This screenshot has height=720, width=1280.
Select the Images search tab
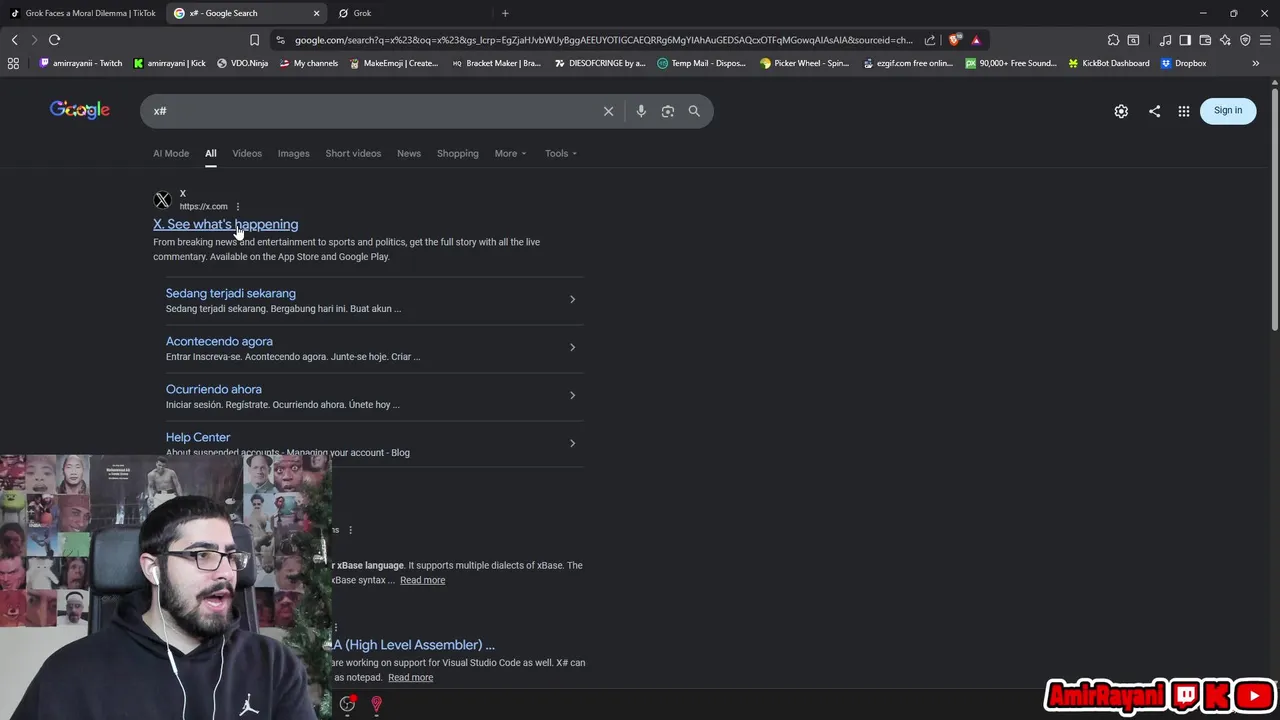[x=293, y=153]
